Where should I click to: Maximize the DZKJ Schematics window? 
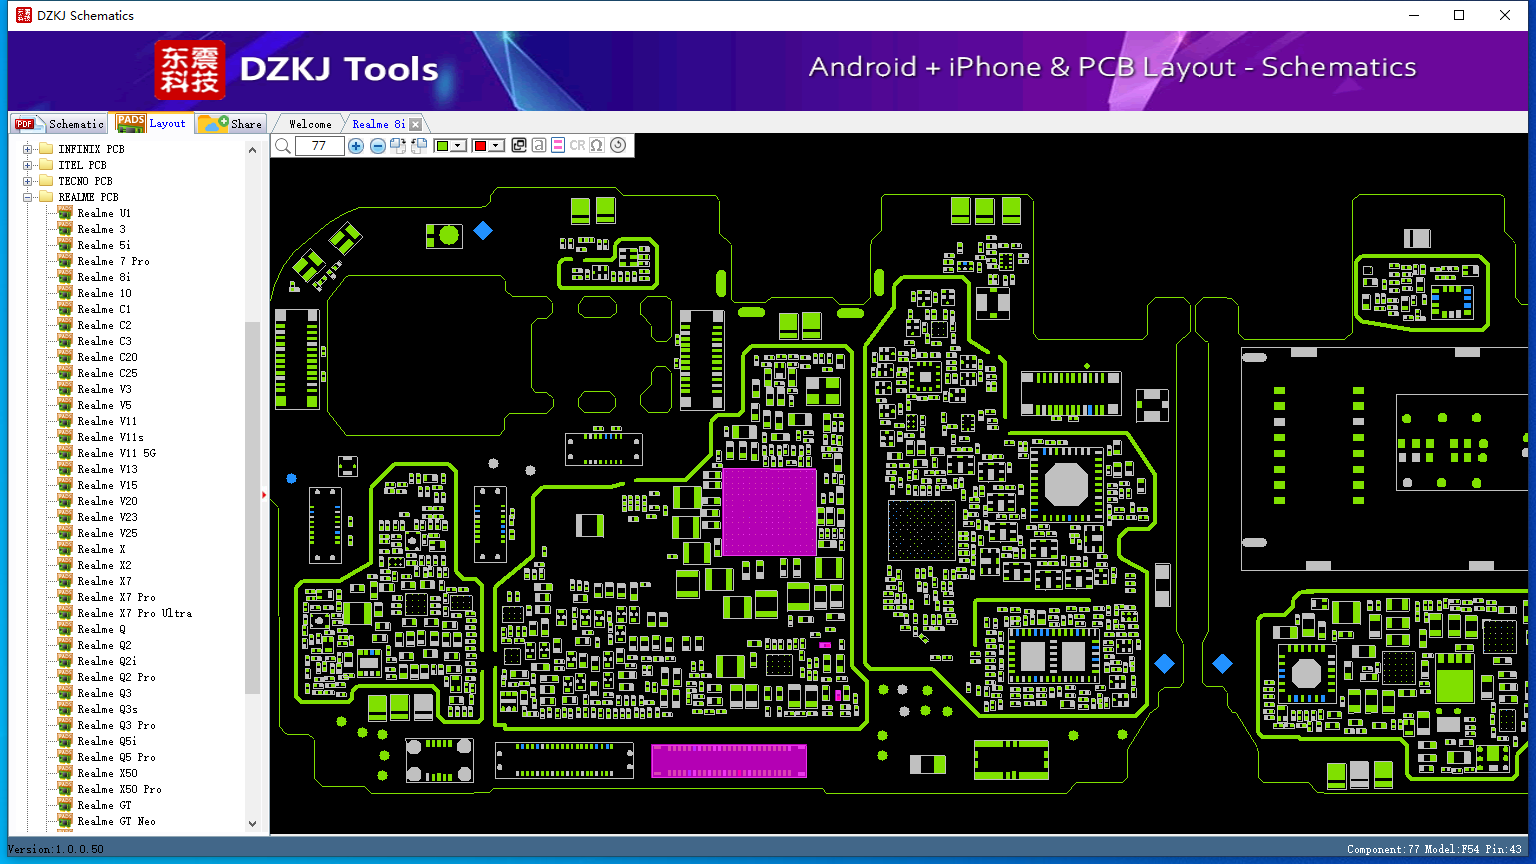[x=1459, y=15]
